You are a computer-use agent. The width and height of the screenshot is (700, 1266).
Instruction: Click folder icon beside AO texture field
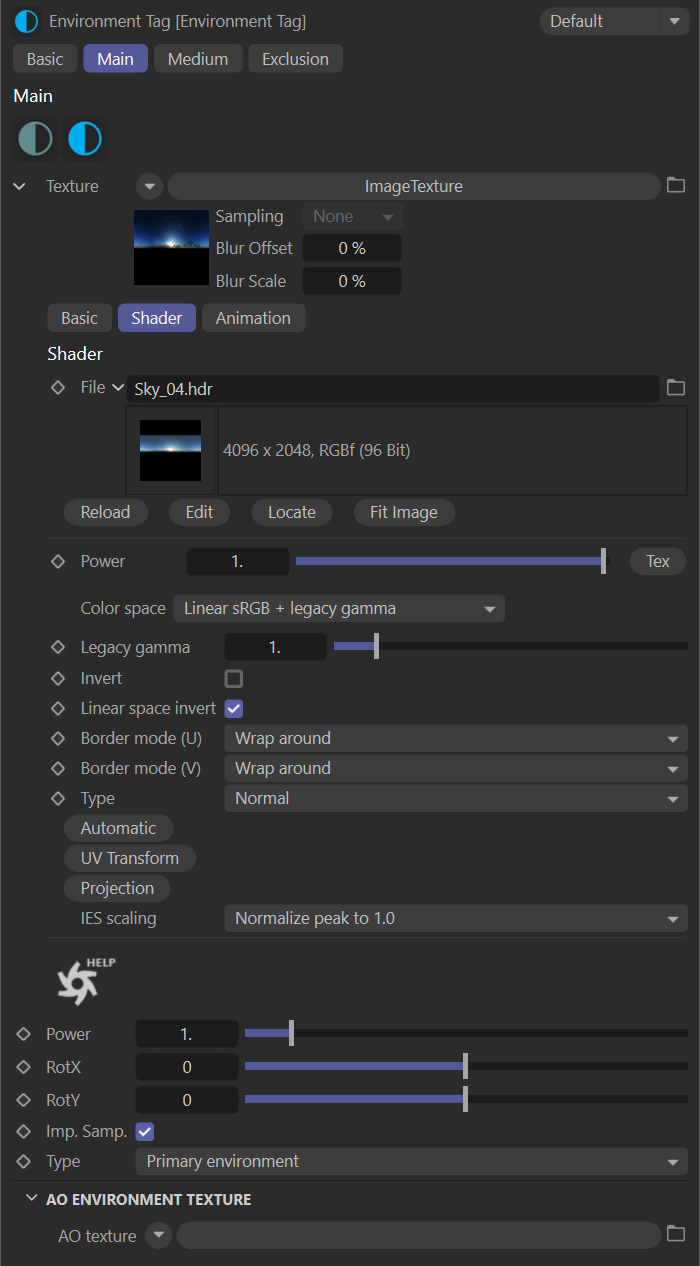(x=676, y=1235)
